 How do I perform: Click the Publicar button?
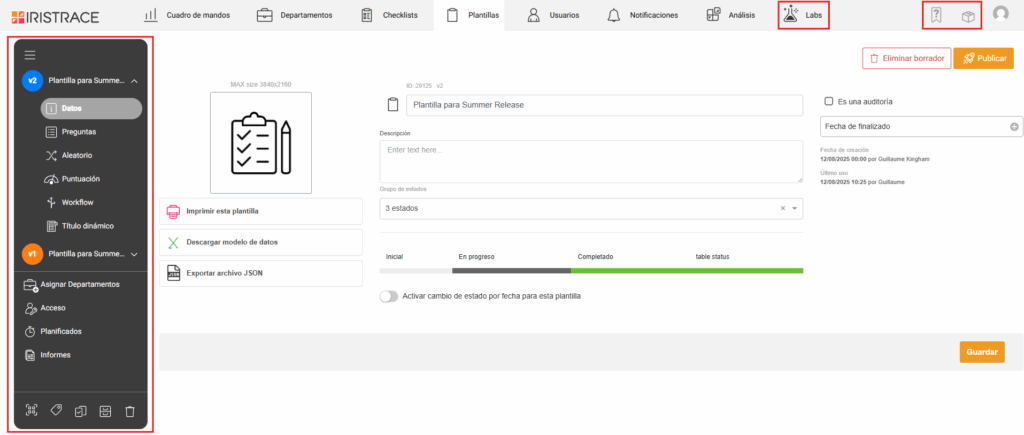[983, 59]
